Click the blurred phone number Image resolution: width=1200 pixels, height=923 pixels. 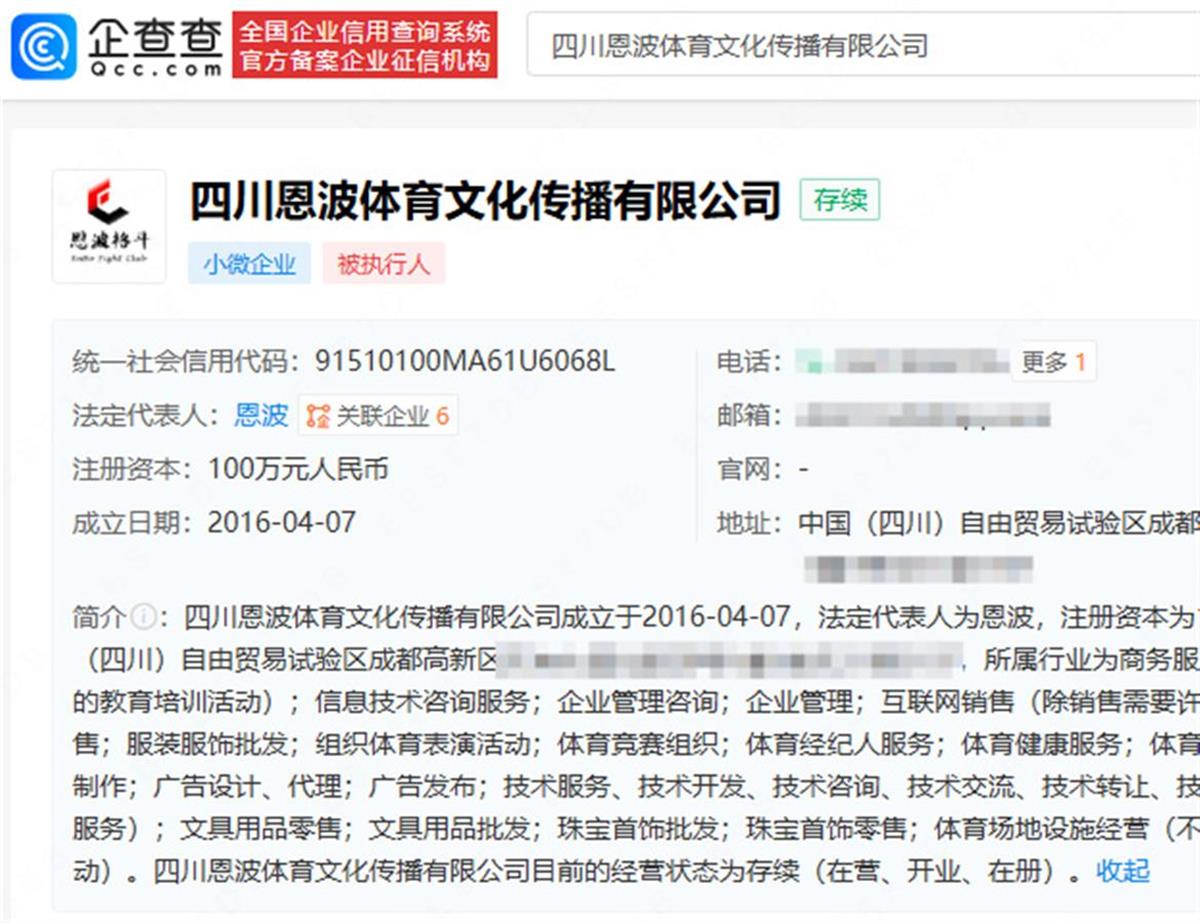click(x=902, y=362)
